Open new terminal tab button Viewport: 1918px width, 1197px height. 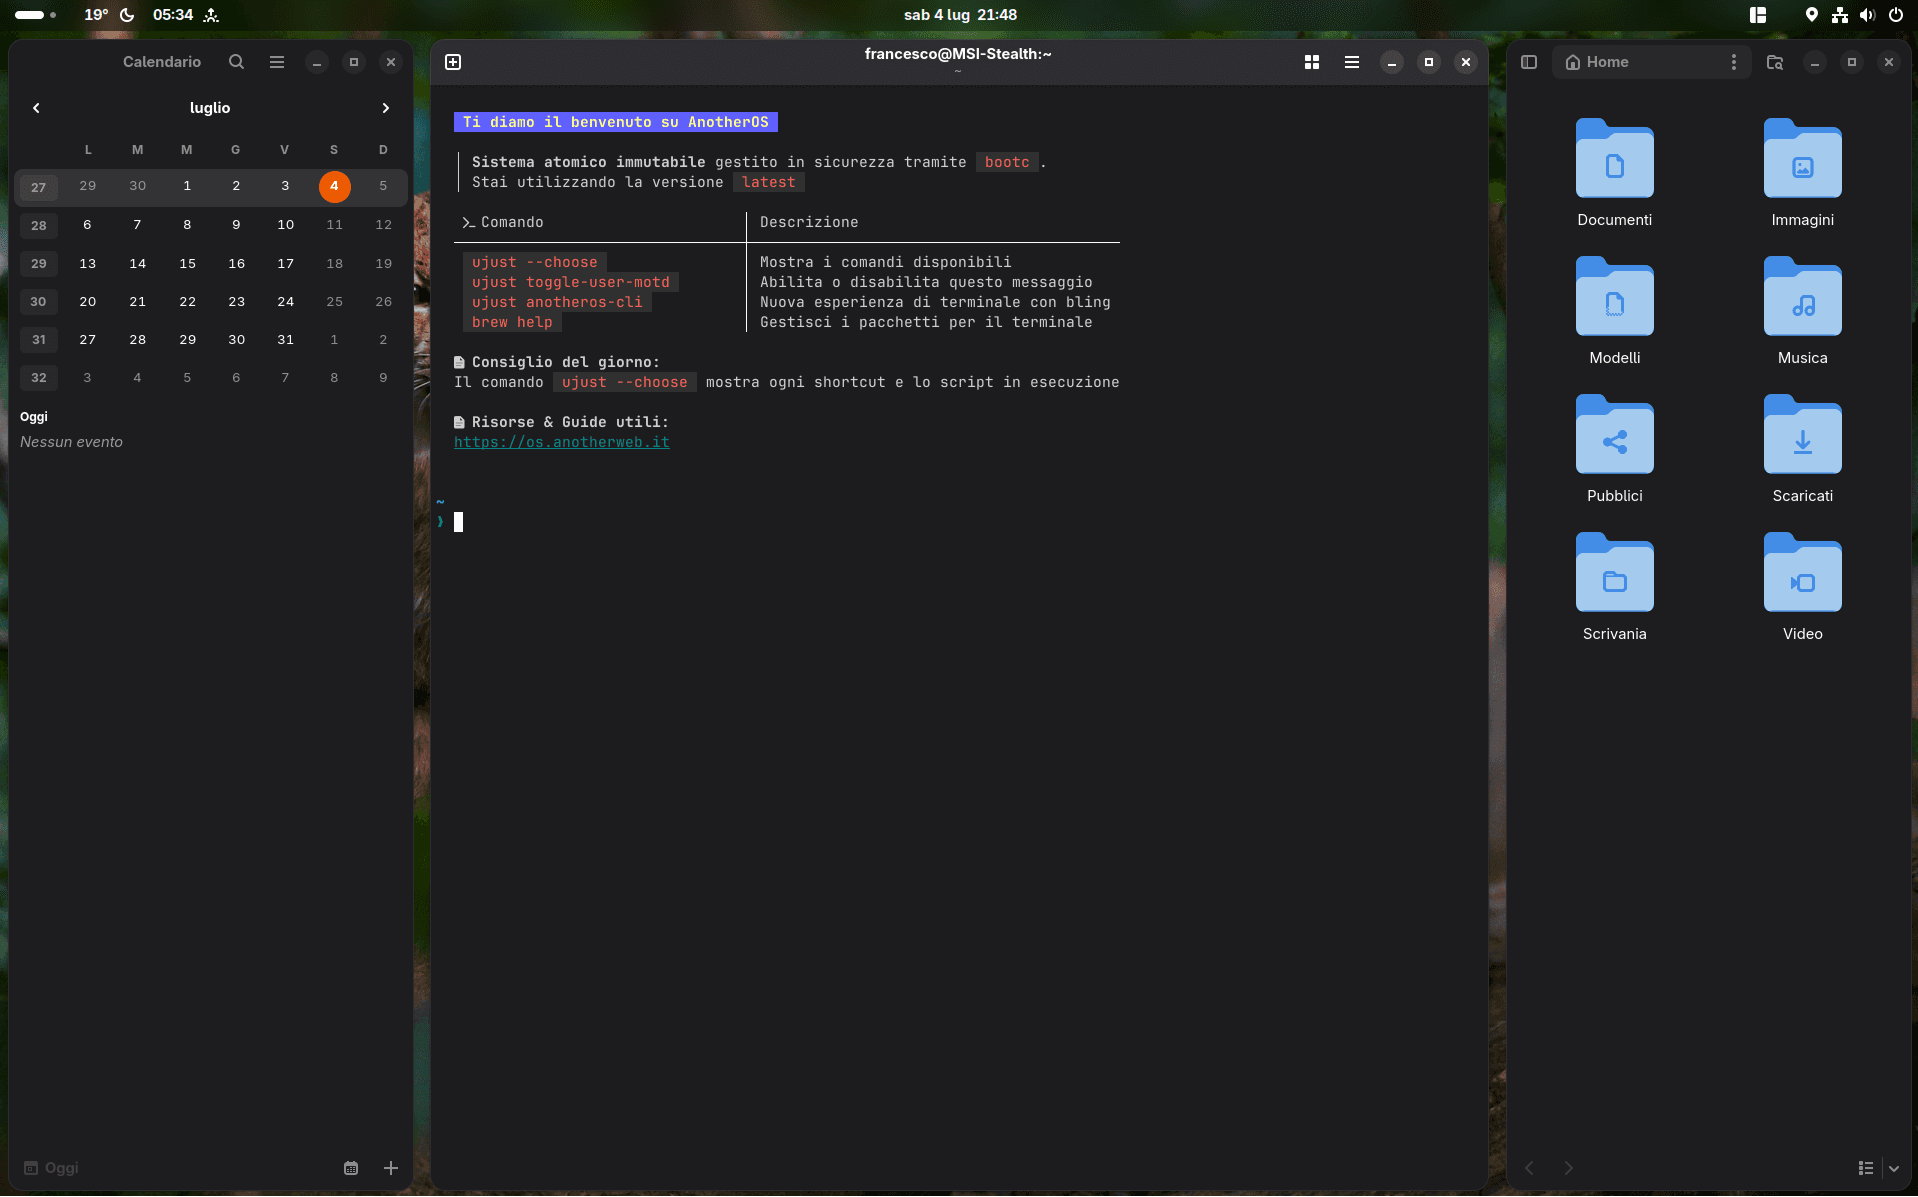click(453, 62)
